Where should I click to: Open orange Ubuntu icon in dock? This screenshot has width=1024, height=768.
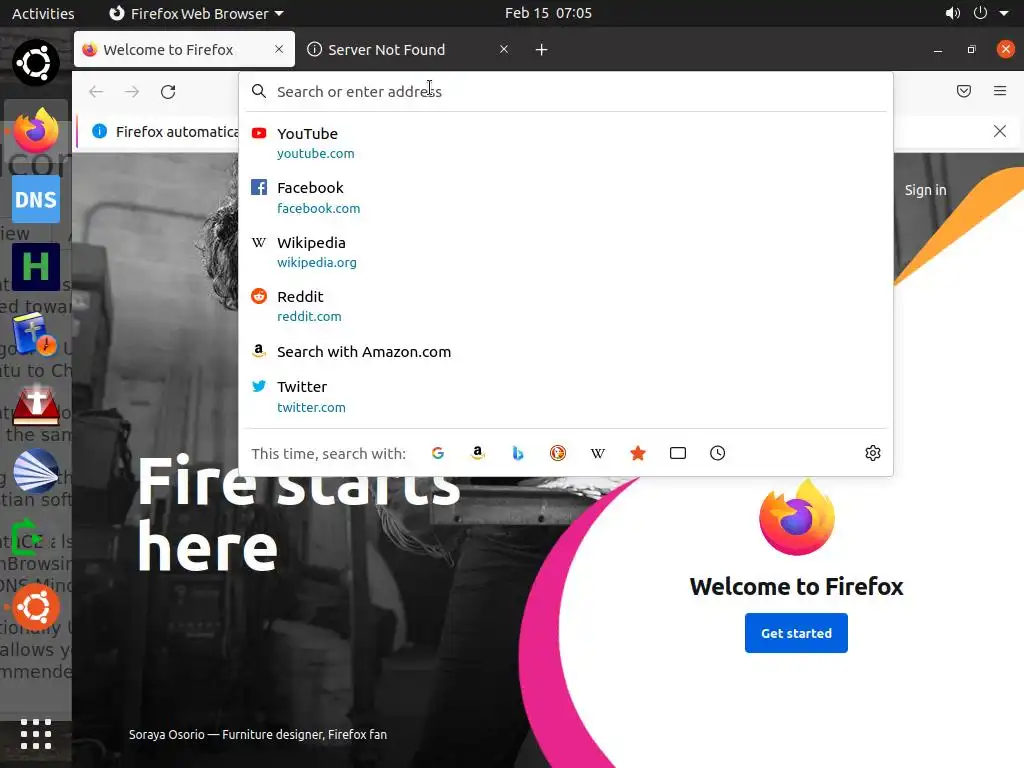coord(36,607)
